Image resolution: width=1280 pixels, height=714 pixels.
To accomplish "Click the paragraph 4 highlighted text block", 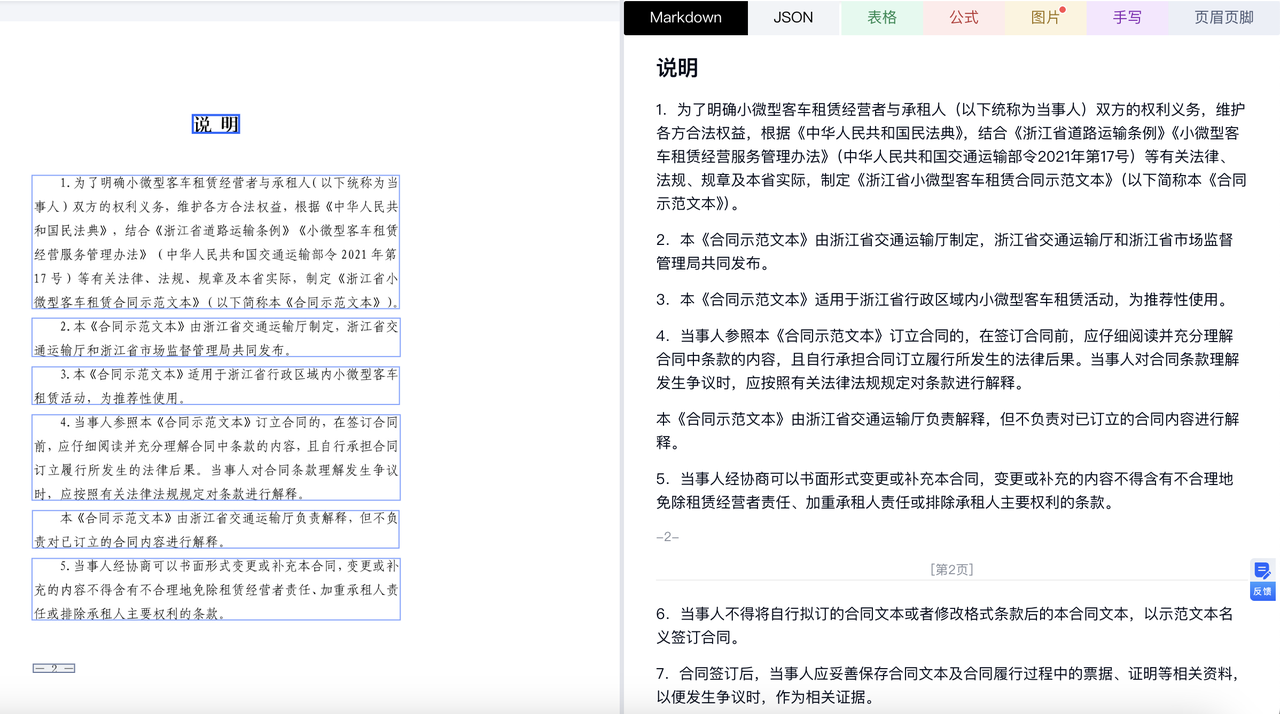I will click(x=214, y=457).
